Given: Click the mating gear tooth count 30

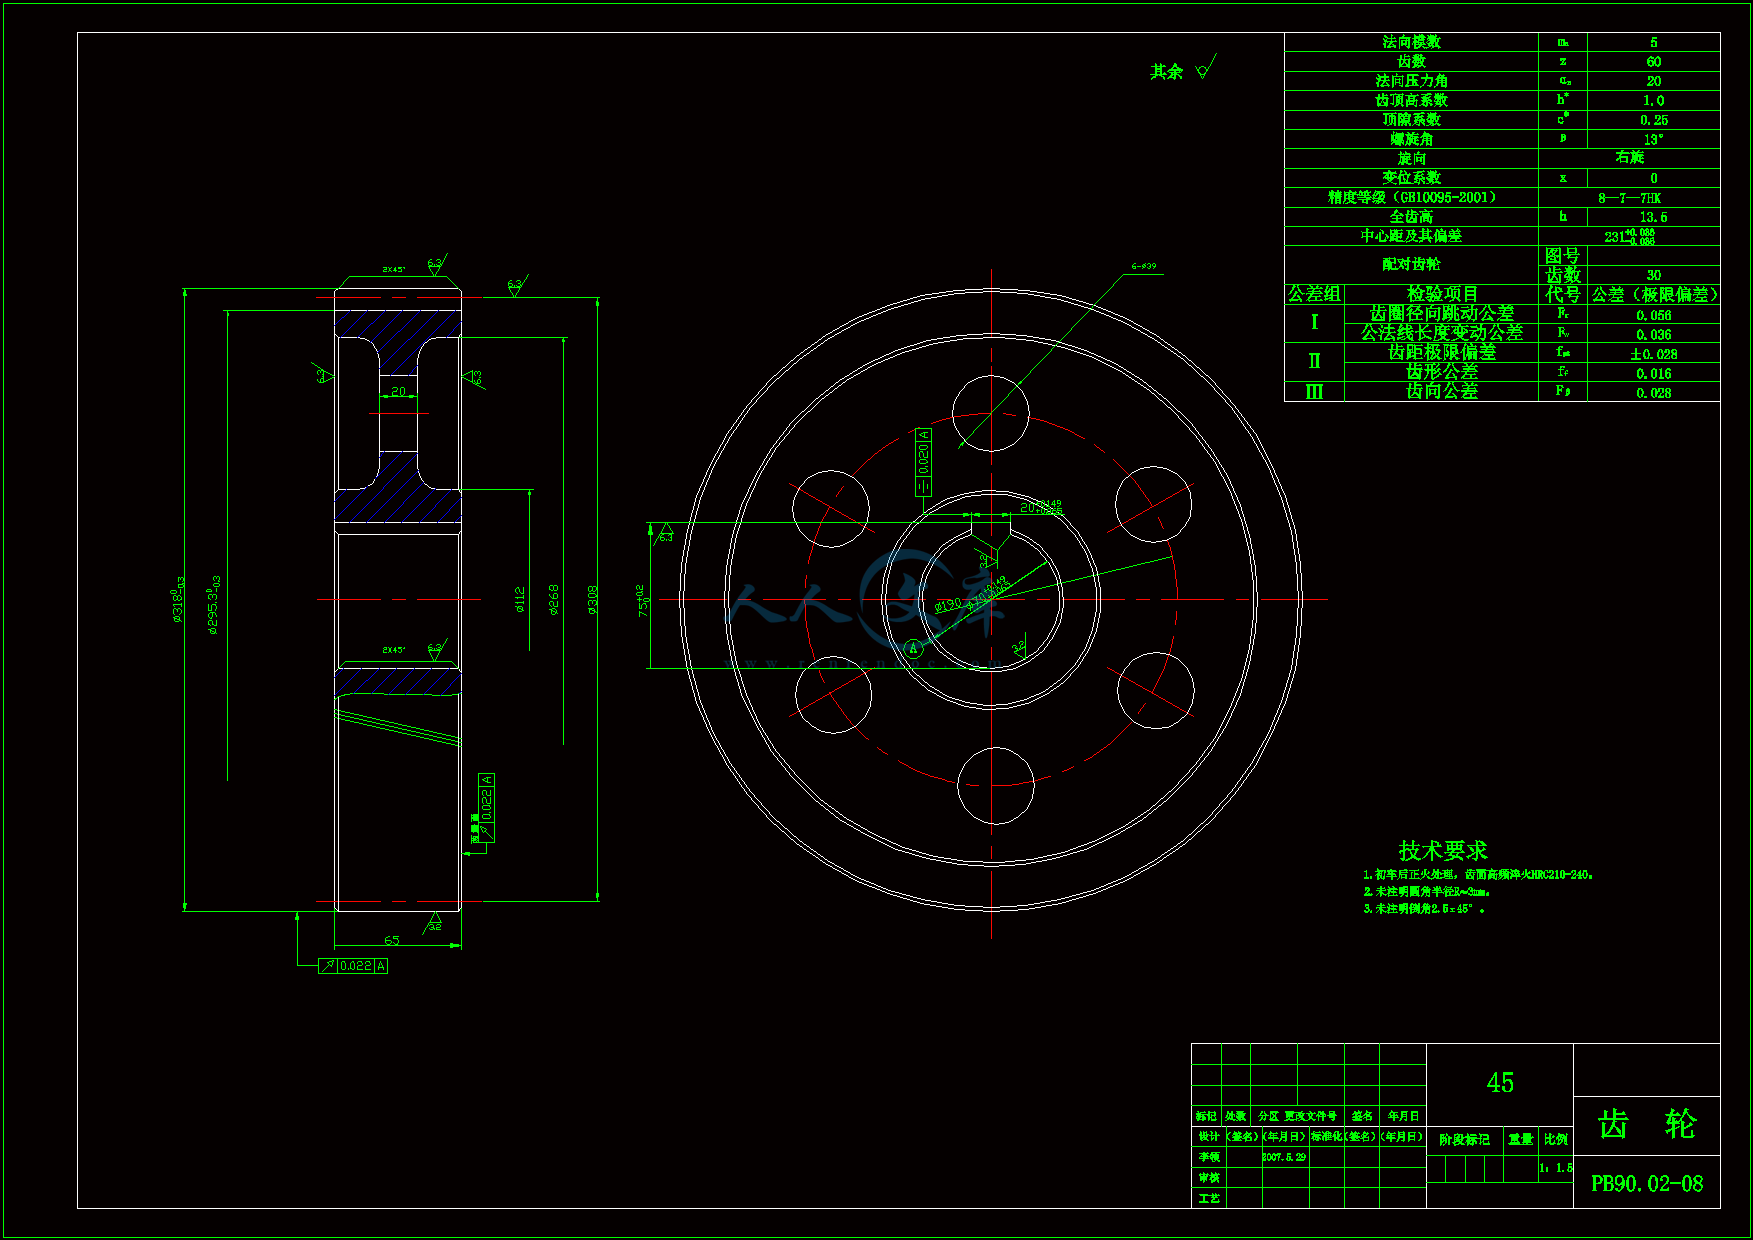Looking at the screenshot, I should click(x=1654, y=275).
